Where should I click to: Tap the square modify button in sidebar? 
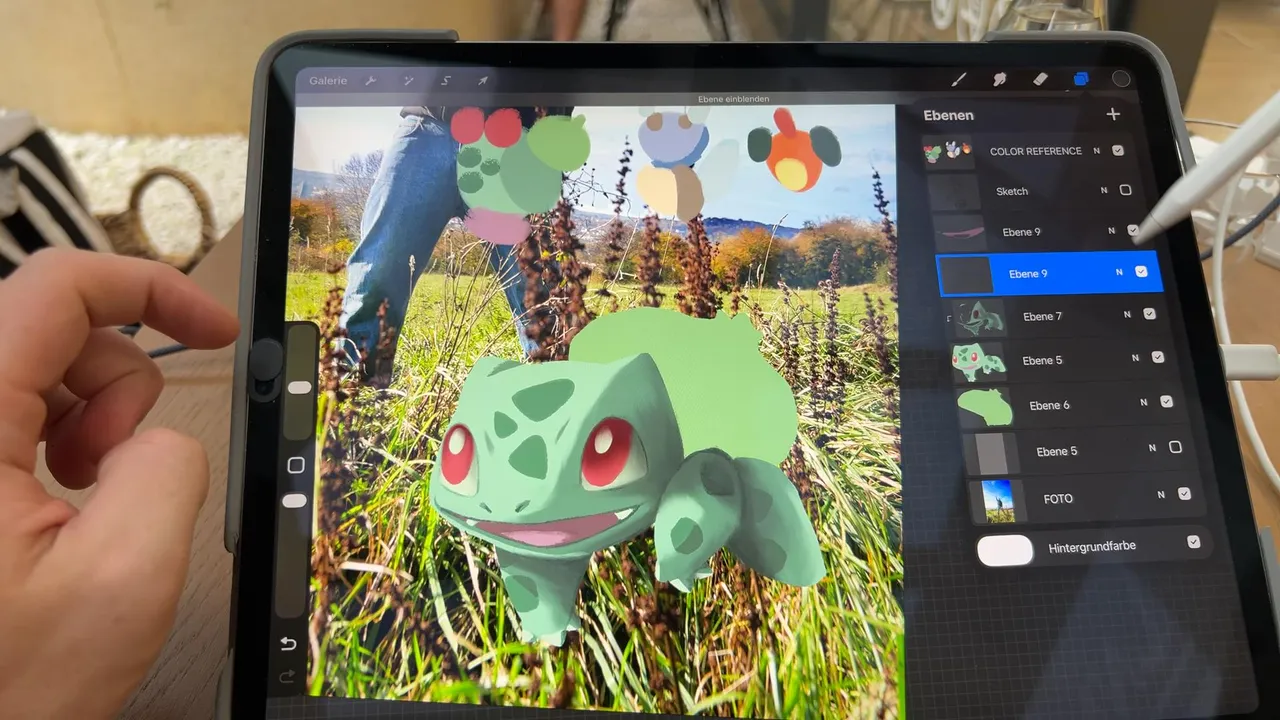click(295, 465)
